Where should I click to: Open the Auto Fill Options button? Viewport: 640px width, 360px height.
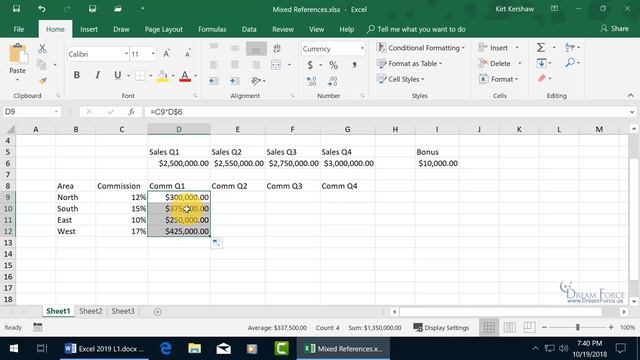(x=217, y=243)
